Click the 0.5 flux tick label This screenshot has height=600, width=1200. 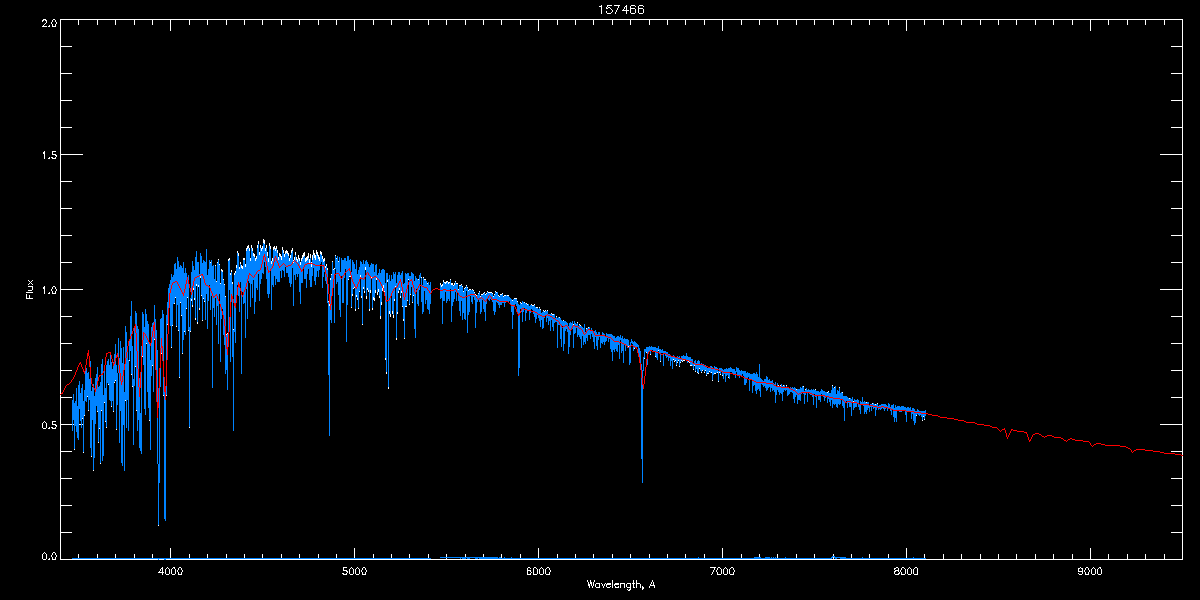click(47, 424)
